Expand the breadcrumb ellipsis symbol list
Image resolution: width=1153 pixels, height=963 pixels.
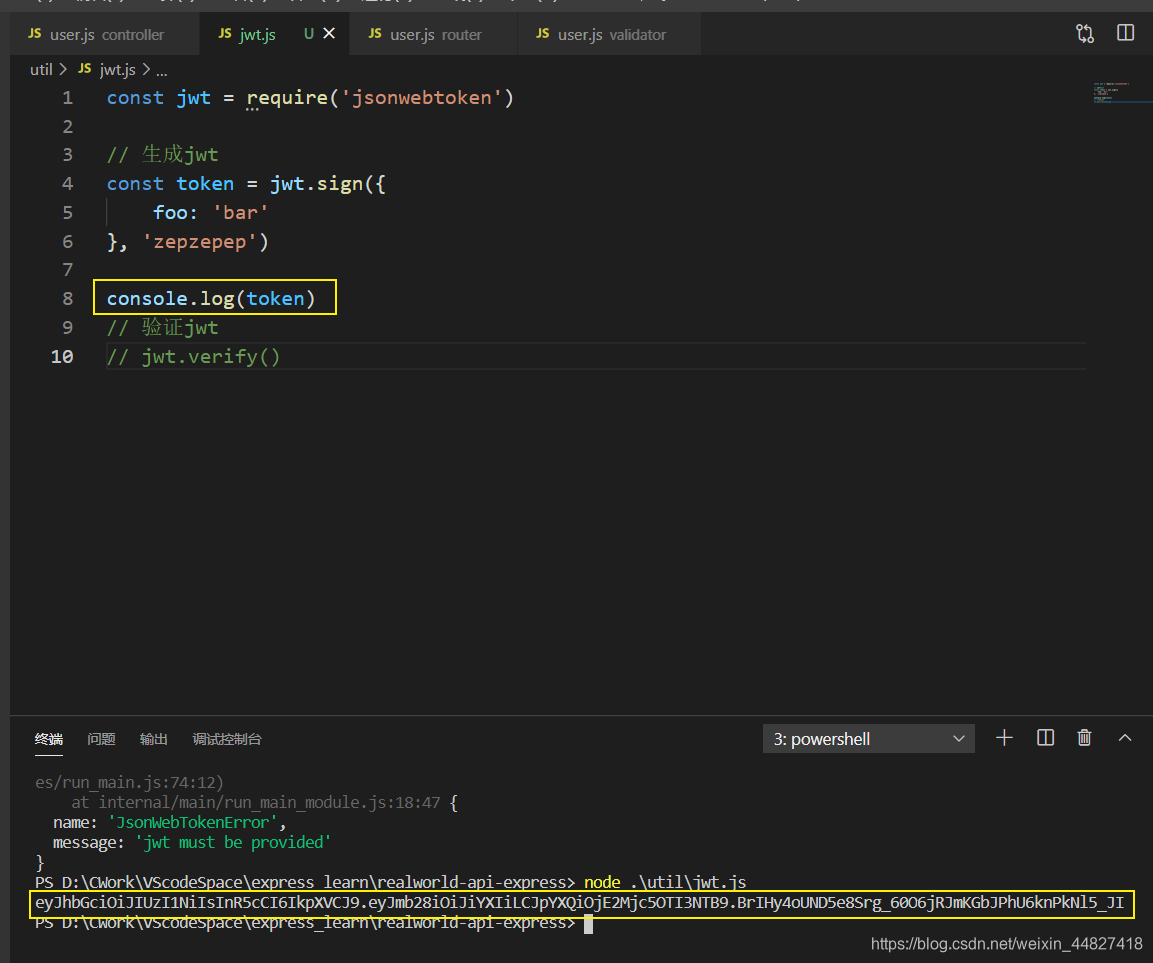coord(162,71)
